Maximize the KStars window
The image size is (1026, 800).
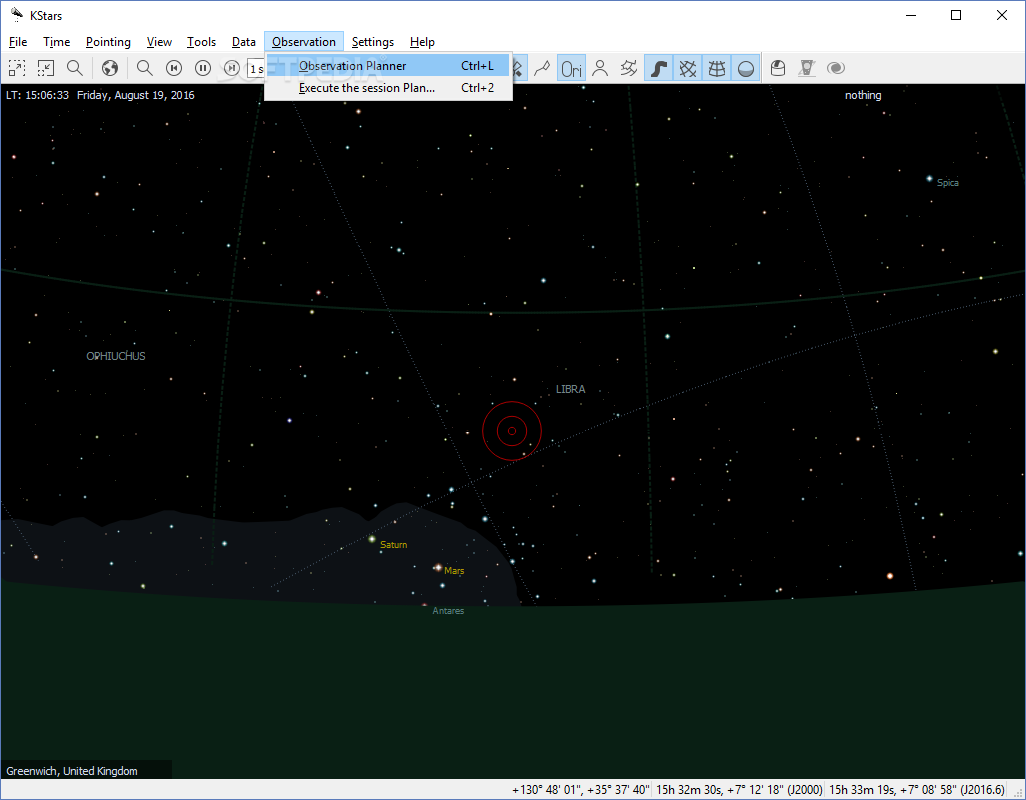[x=956, y=15]
